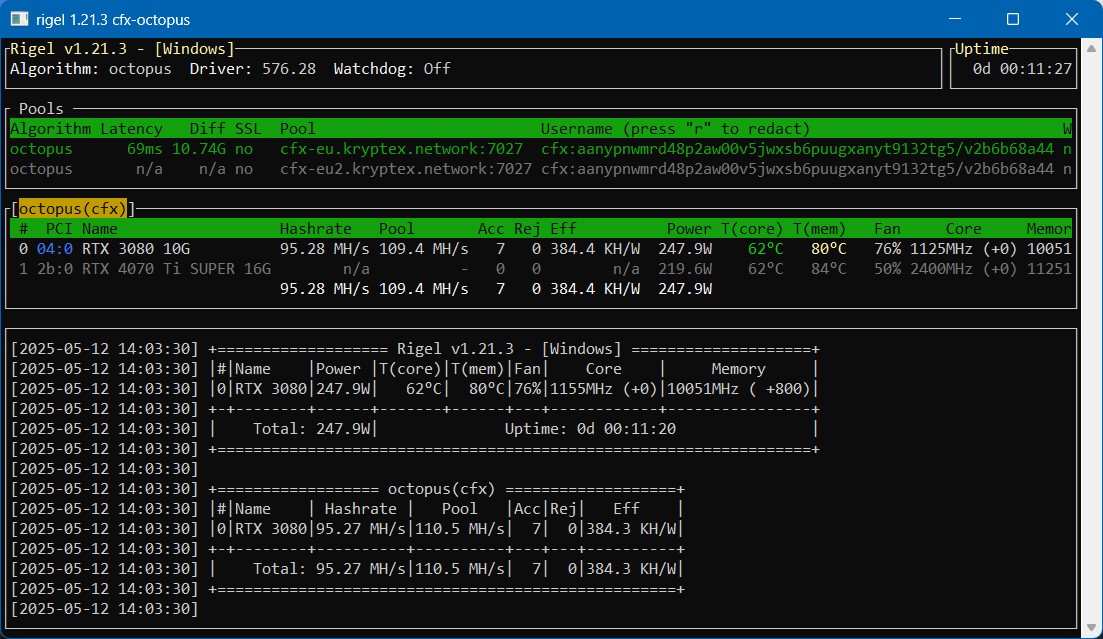Click the 1125MHz core clock value
The width and height of the screenshot is (1103, 639).
coord(941,249)
